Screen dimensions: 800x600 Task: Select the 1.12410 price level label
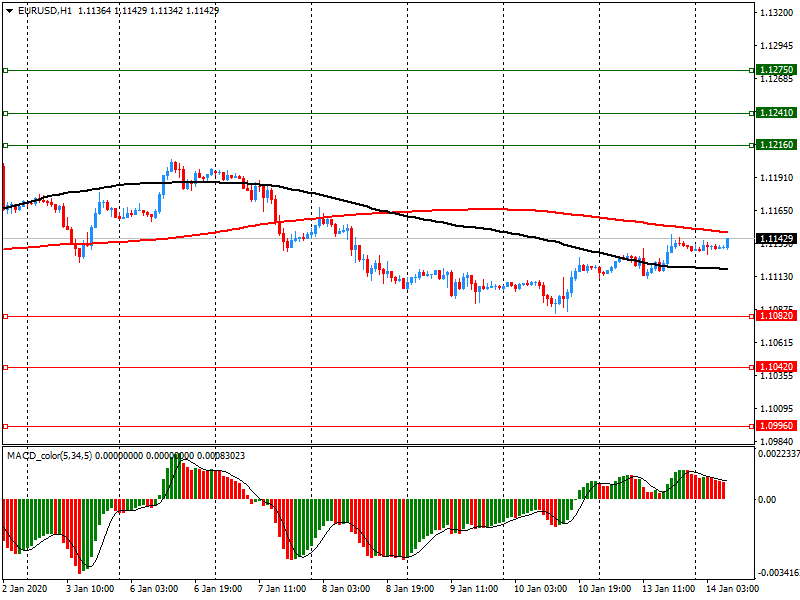[775, 113]
